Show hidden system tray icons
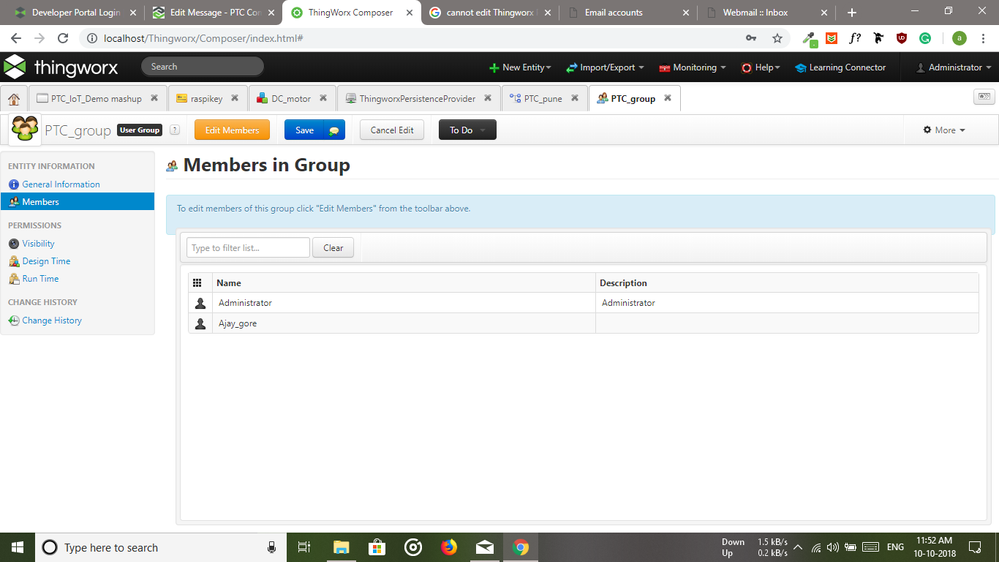The width and height of the screenshot is (999, 562). click(x=798, y=547)
